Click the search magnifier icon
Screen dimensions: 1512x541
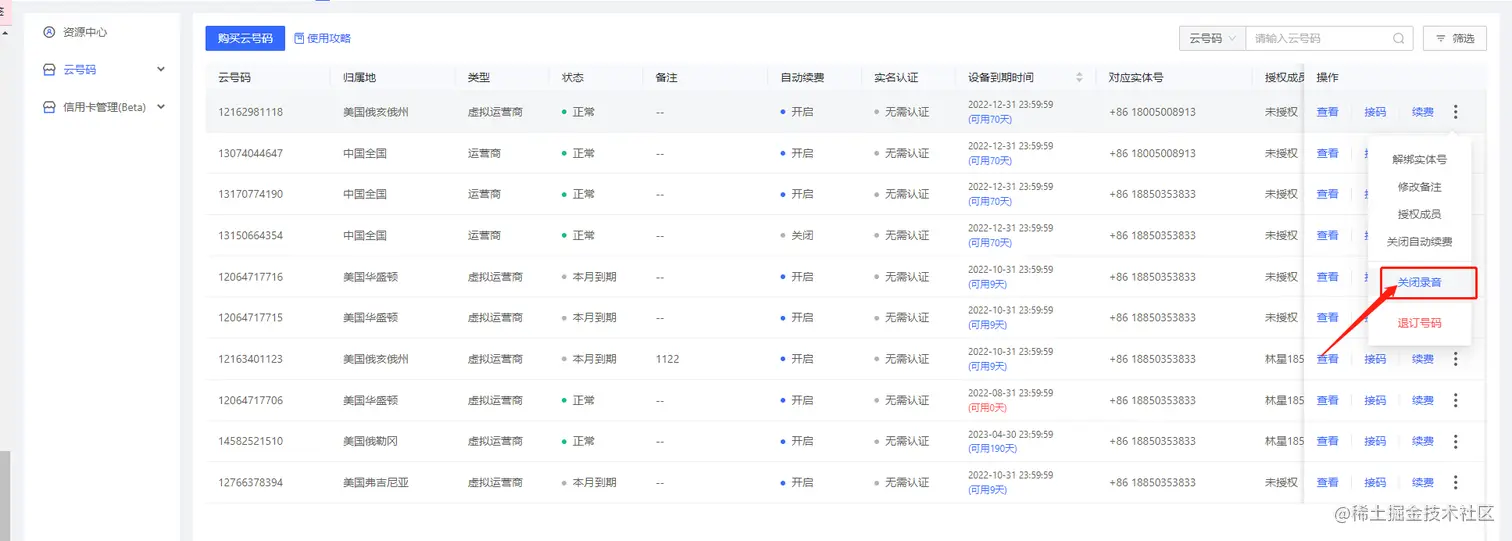1398,38
